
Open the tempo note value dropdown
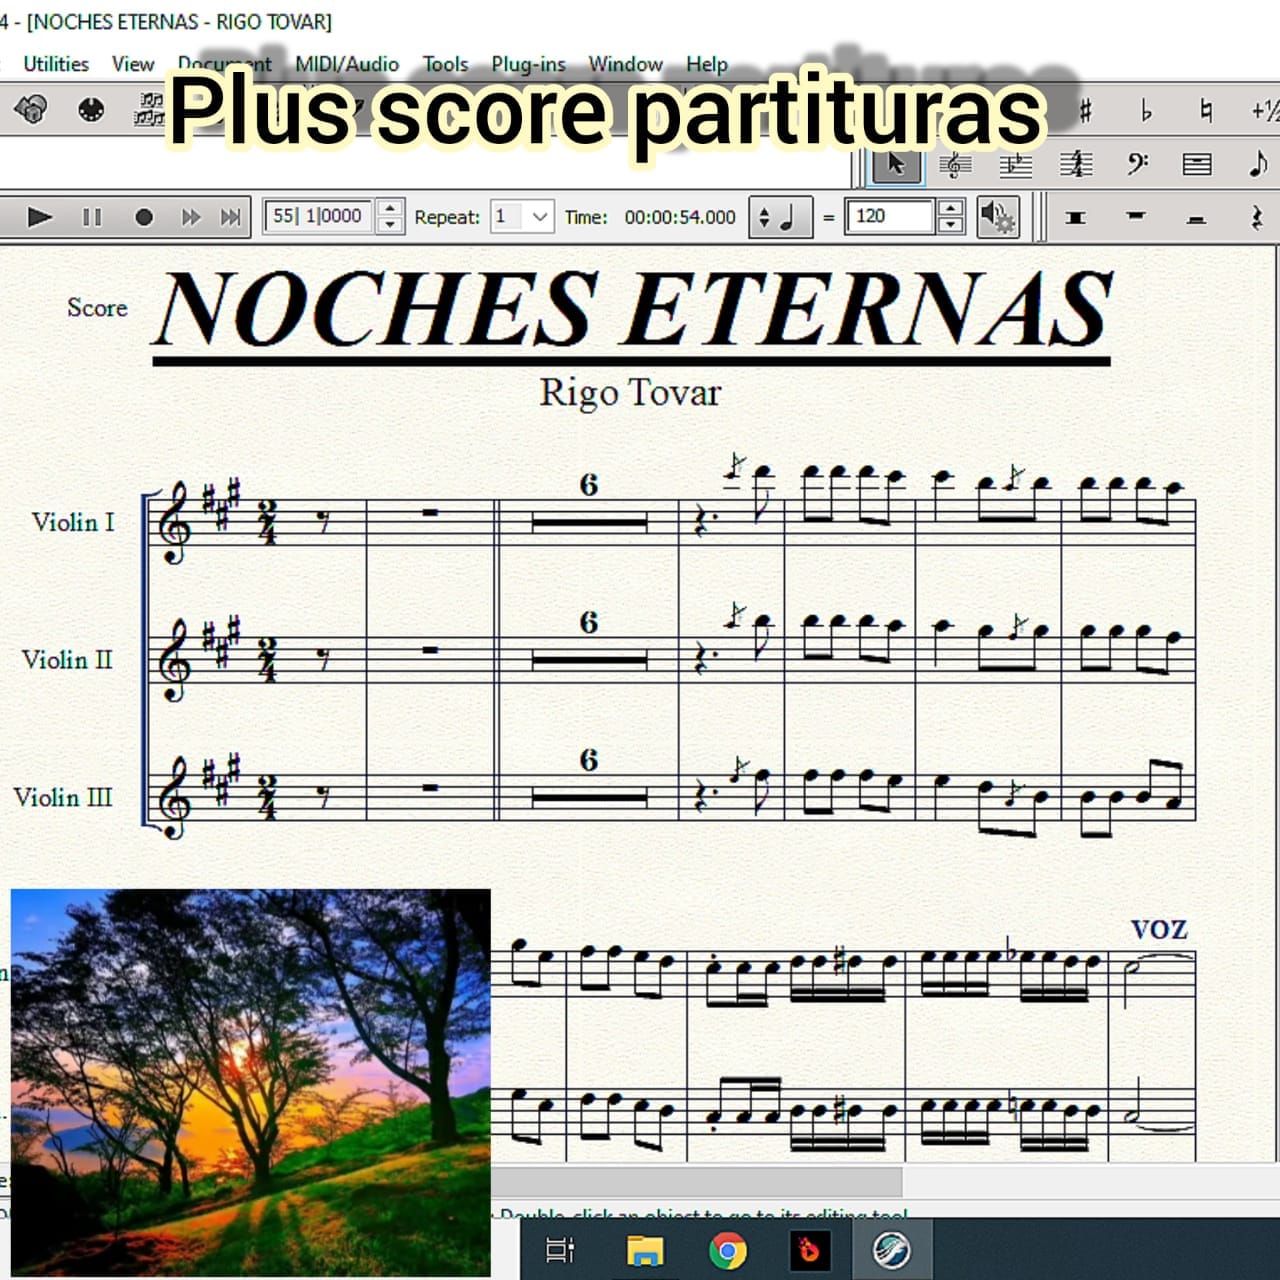pyautogui.click(x=779, y=216)
